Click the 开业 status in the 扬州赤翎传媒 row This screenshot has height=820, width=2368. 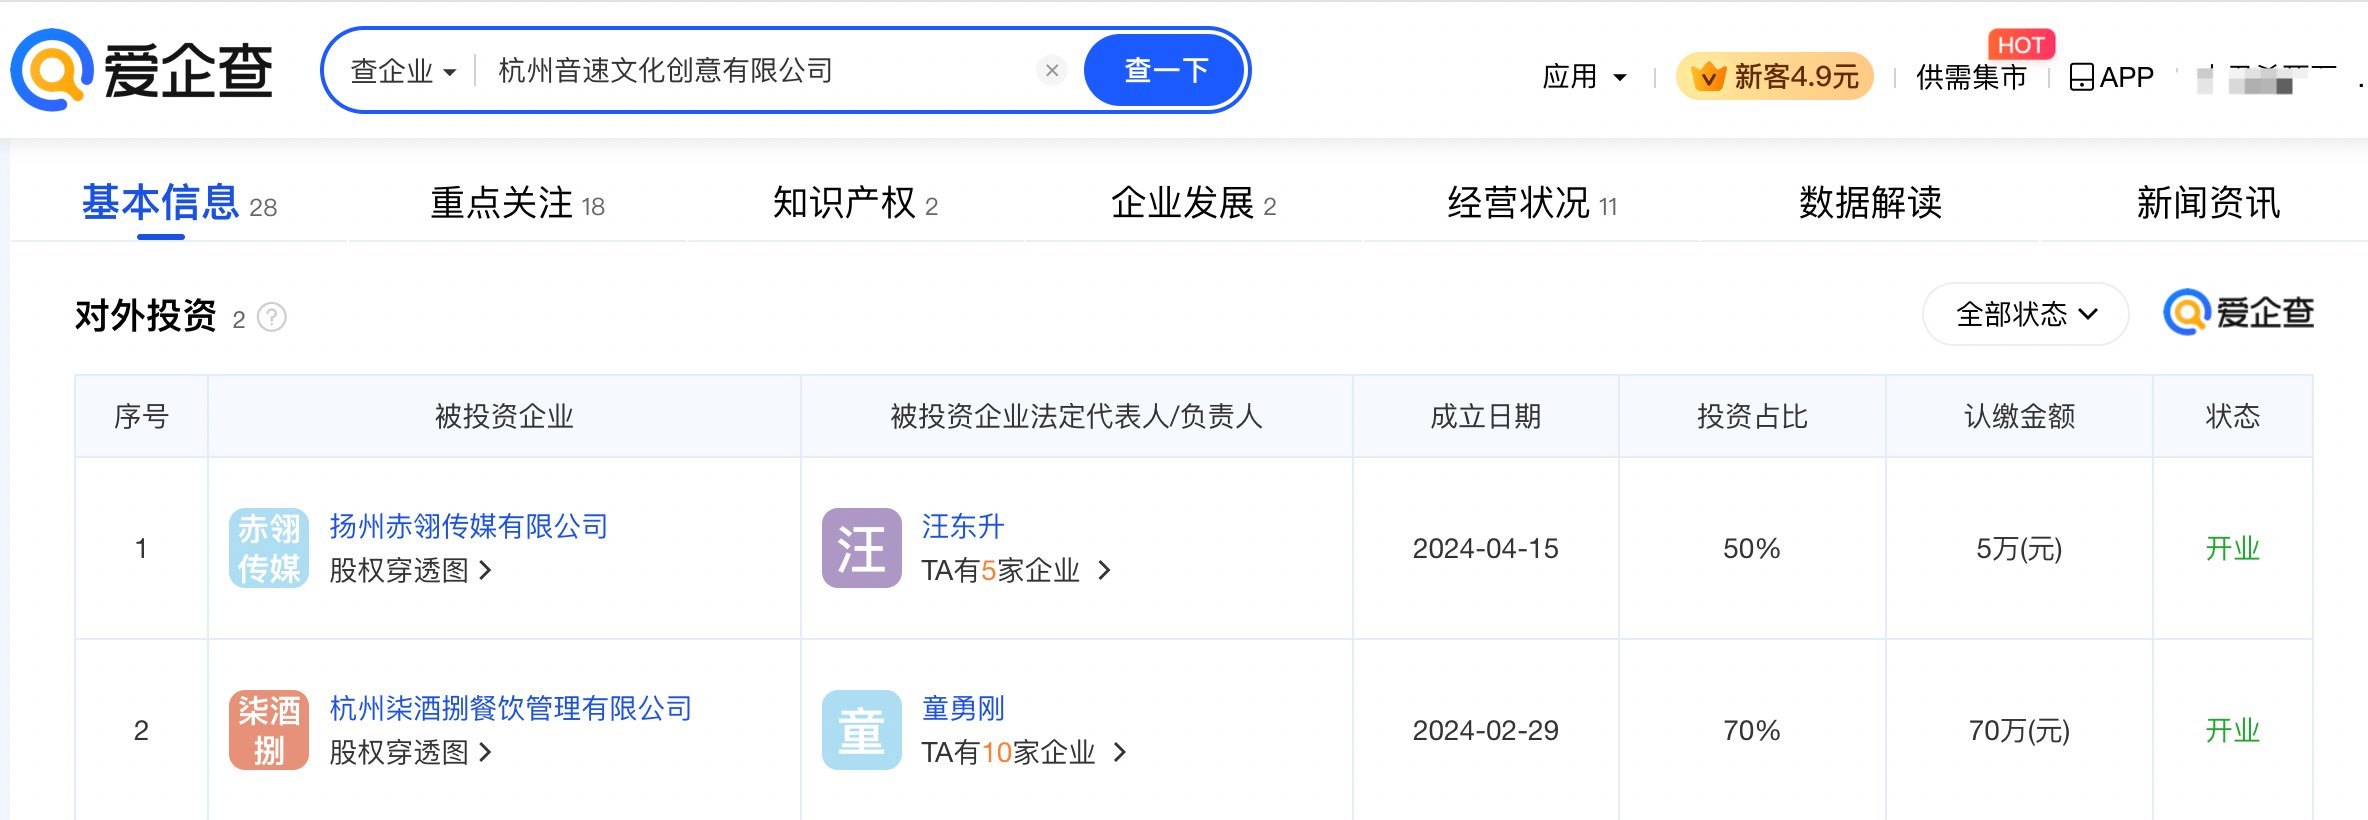point(2233,548)
